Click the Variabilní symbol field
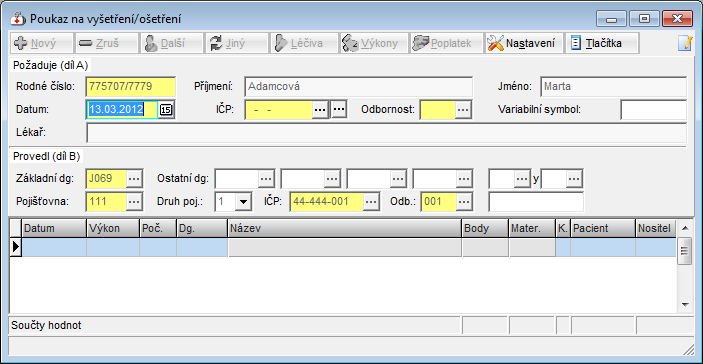703x364 pixels. pos(654,109)
